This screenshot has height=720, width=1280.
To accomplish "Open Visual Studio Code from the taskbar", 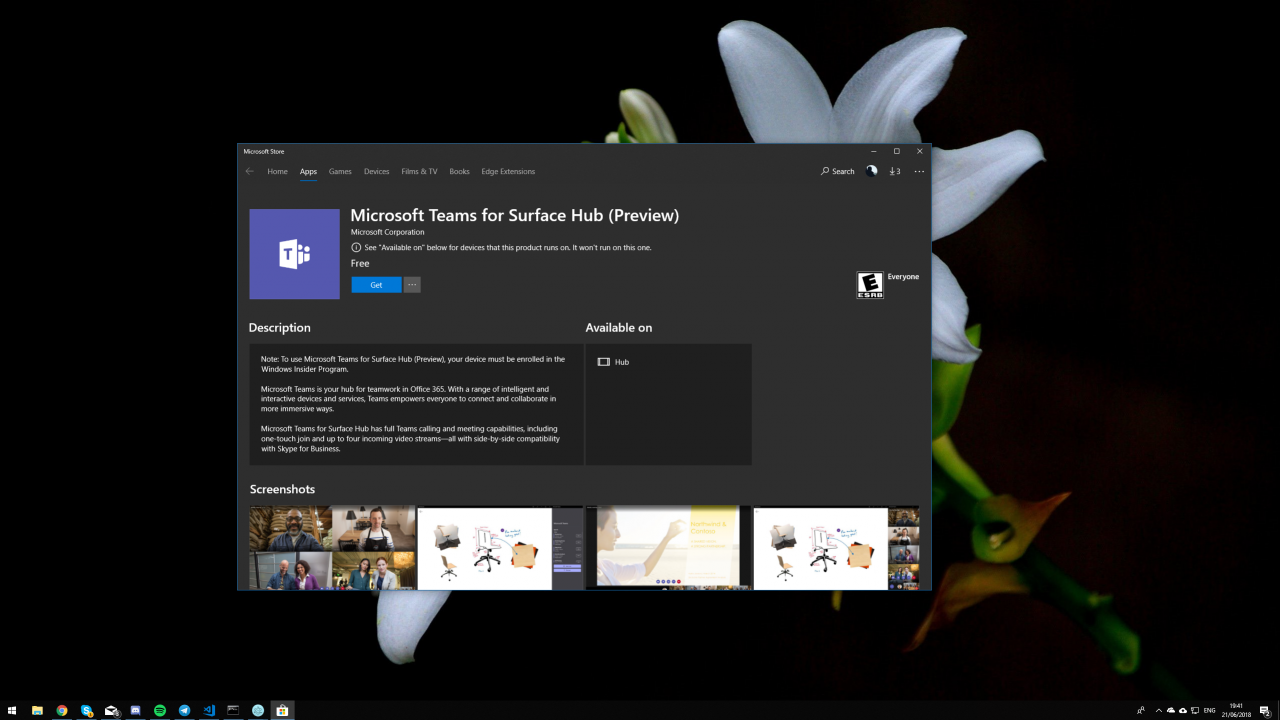I will pyautogui.click(x=209, y=710).
